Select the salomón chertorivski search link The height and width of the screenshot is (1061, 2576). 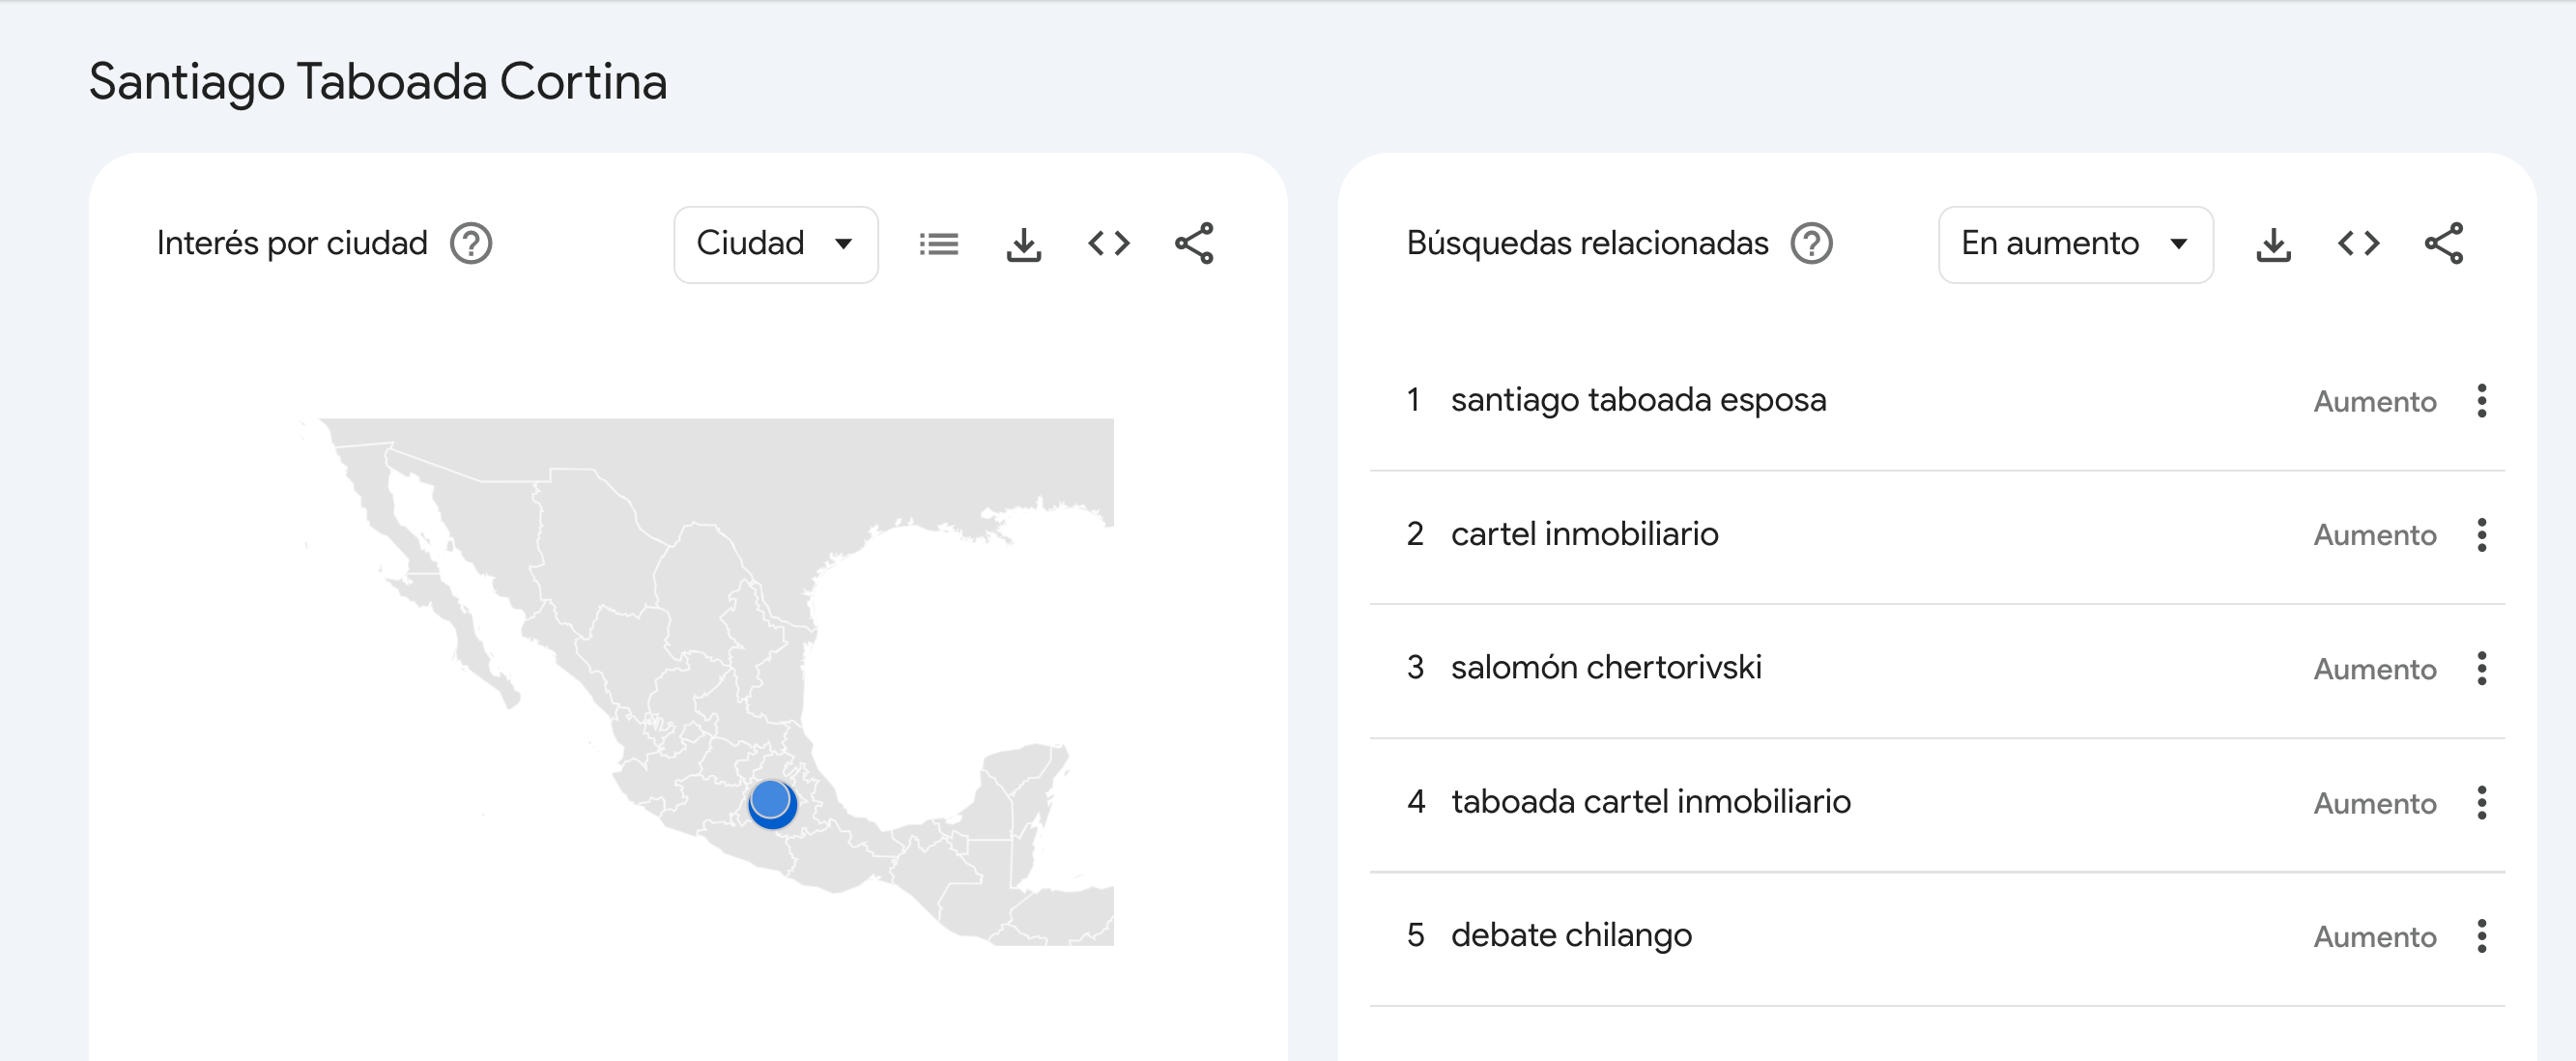[x=1606, y=667]
